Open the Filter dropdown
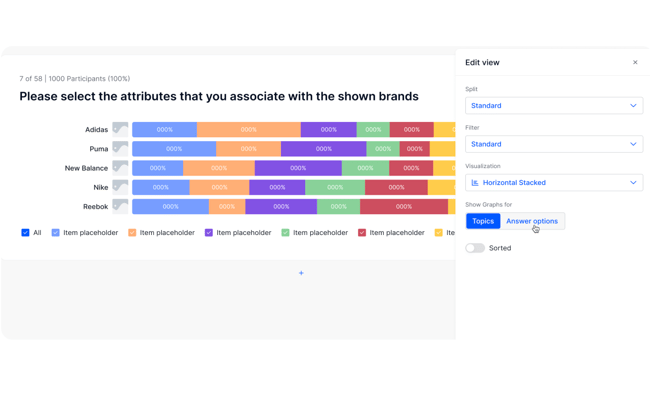 click(x=553, y=144)
